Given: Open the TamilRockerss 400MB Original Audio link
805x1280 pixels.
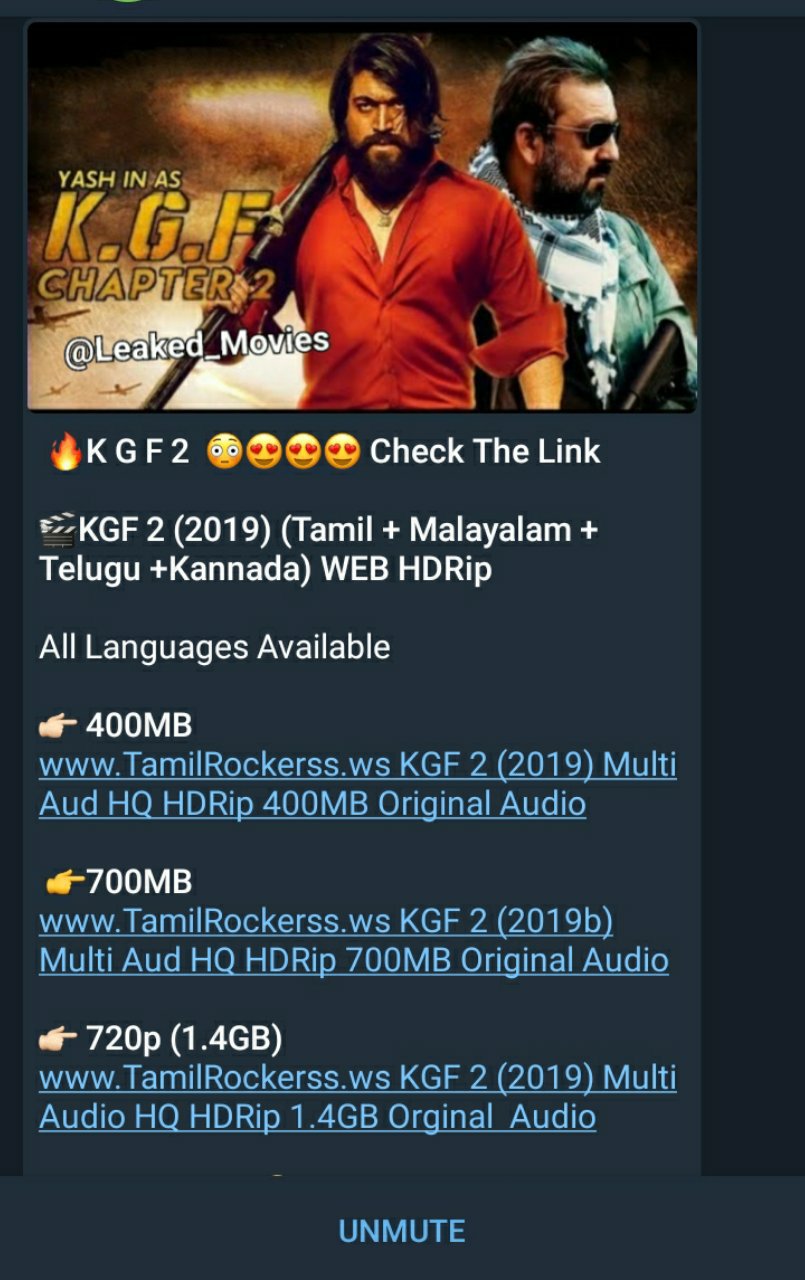Looking at the screenshot, I should 358,784.
